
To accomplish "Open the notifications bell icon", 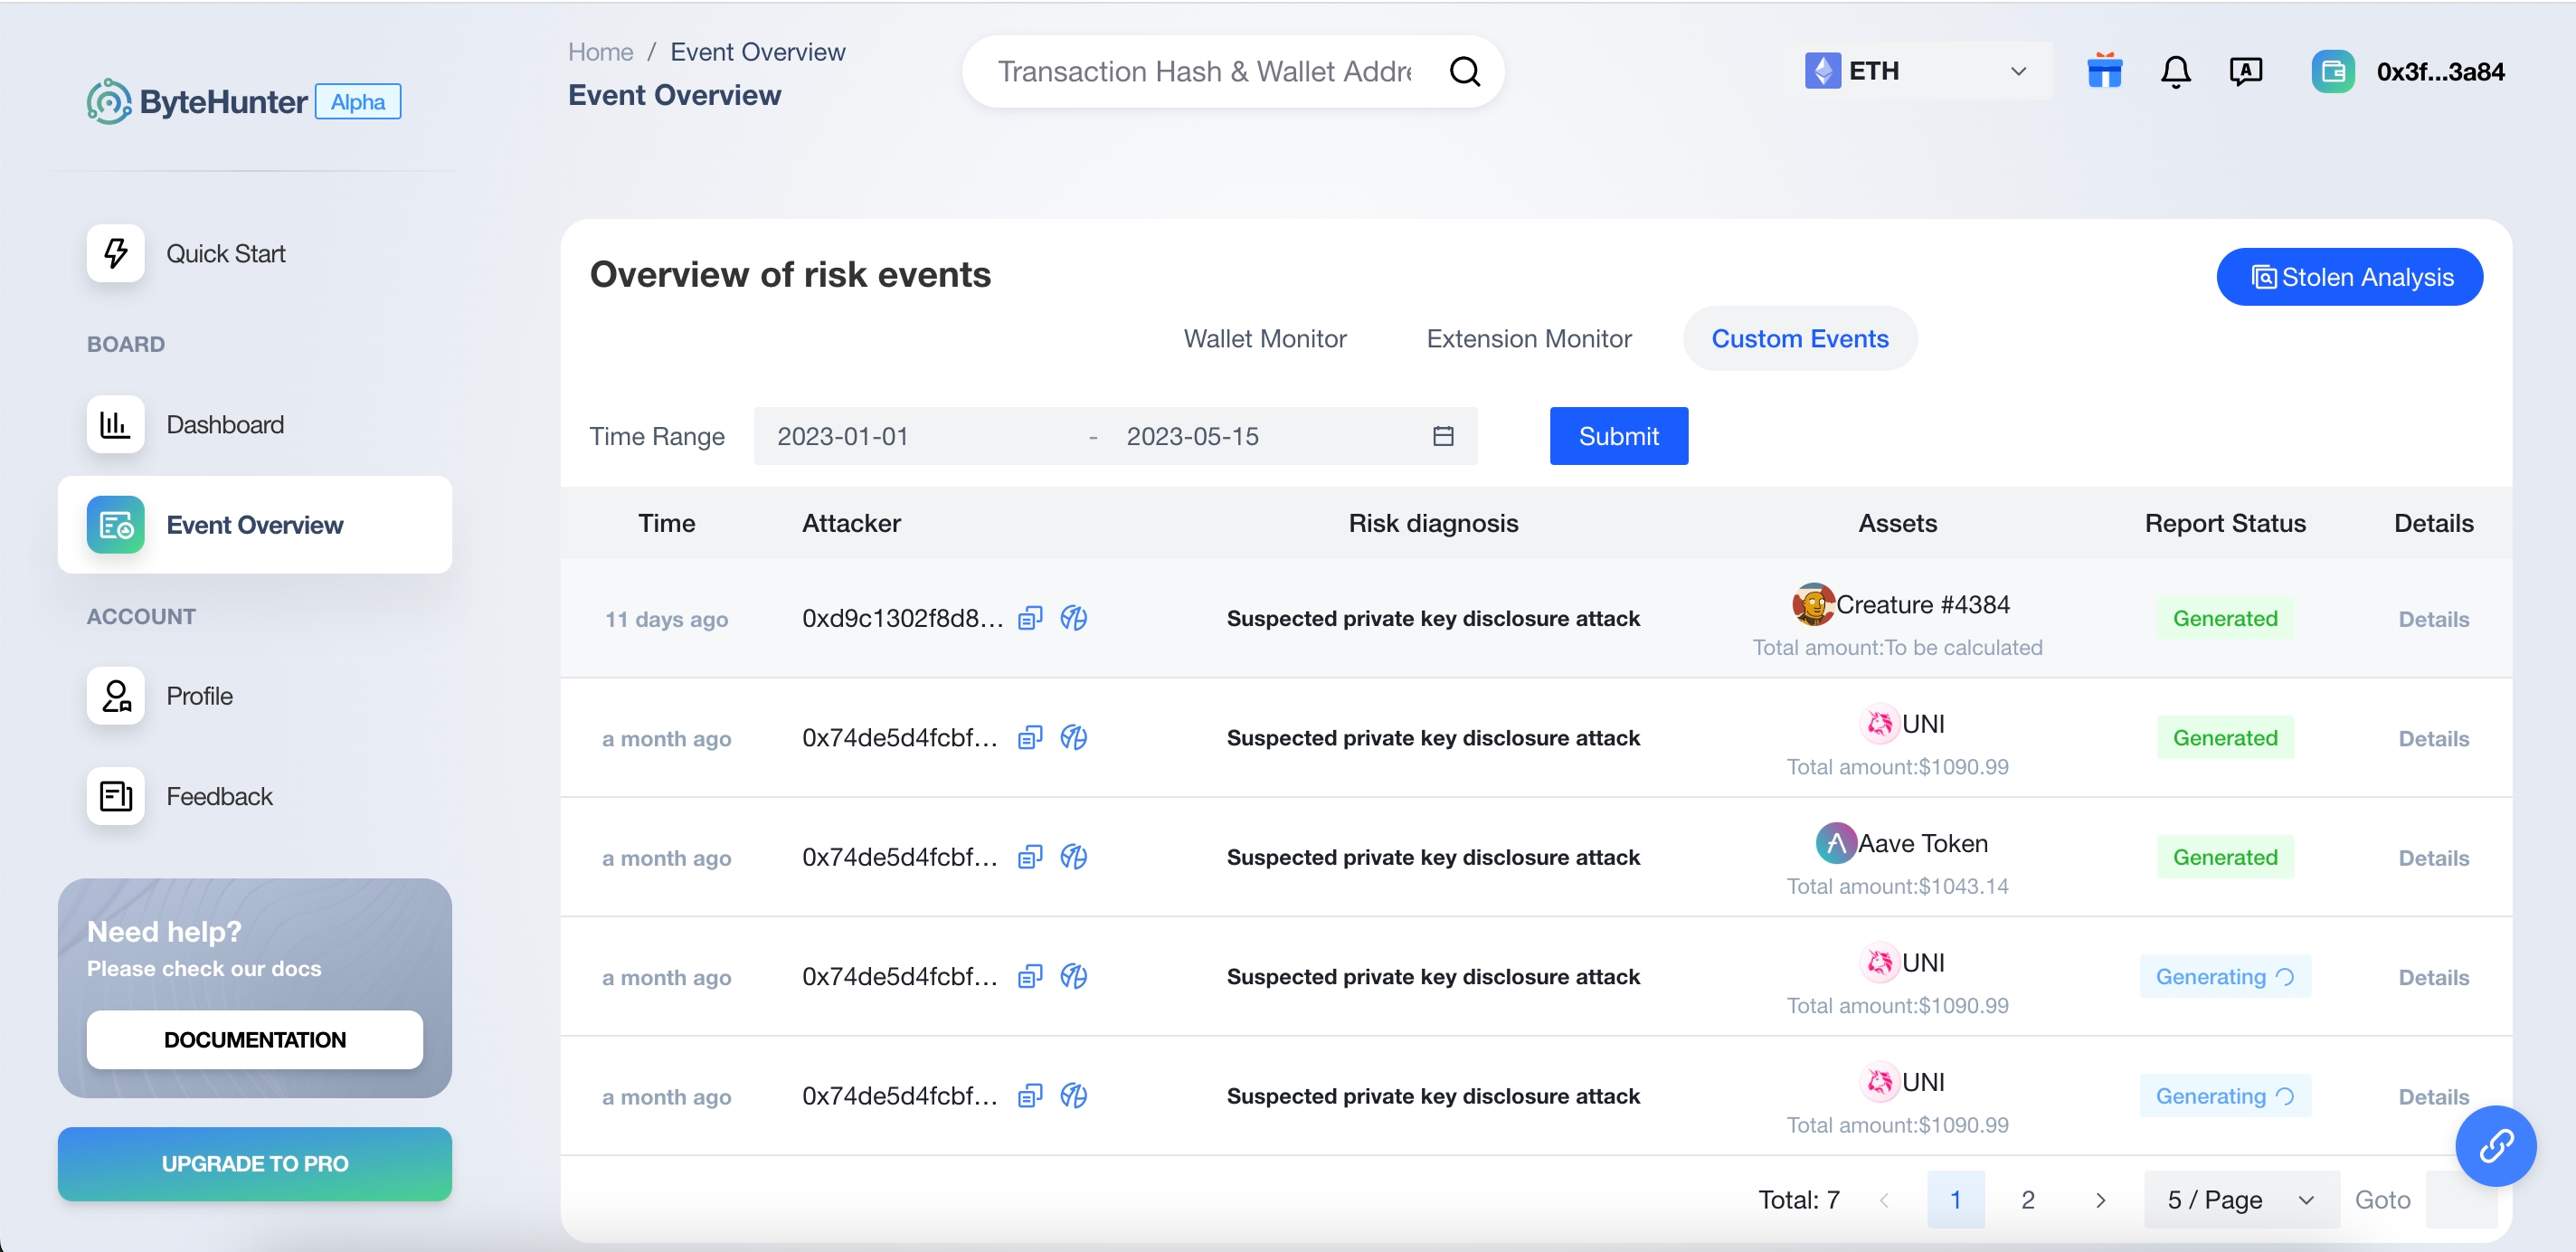I will coord(2175,72).
